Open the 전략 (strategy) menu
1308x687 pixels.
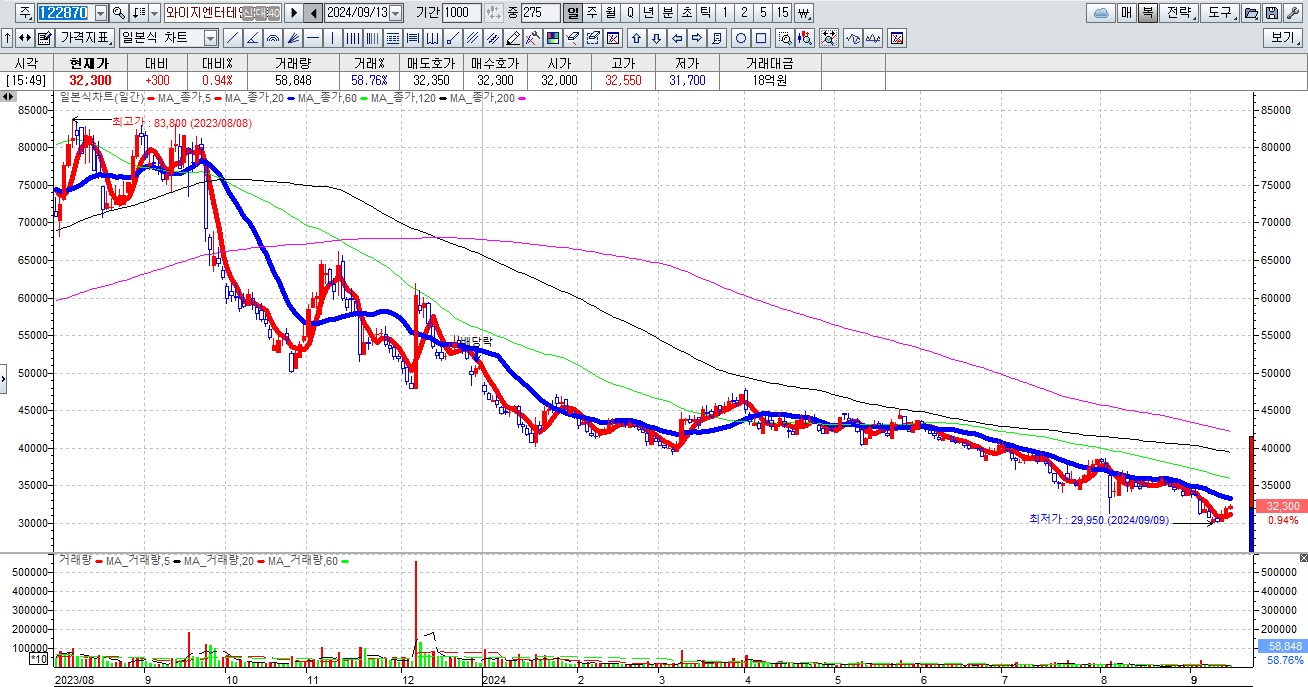click(x=1179, y=13)
